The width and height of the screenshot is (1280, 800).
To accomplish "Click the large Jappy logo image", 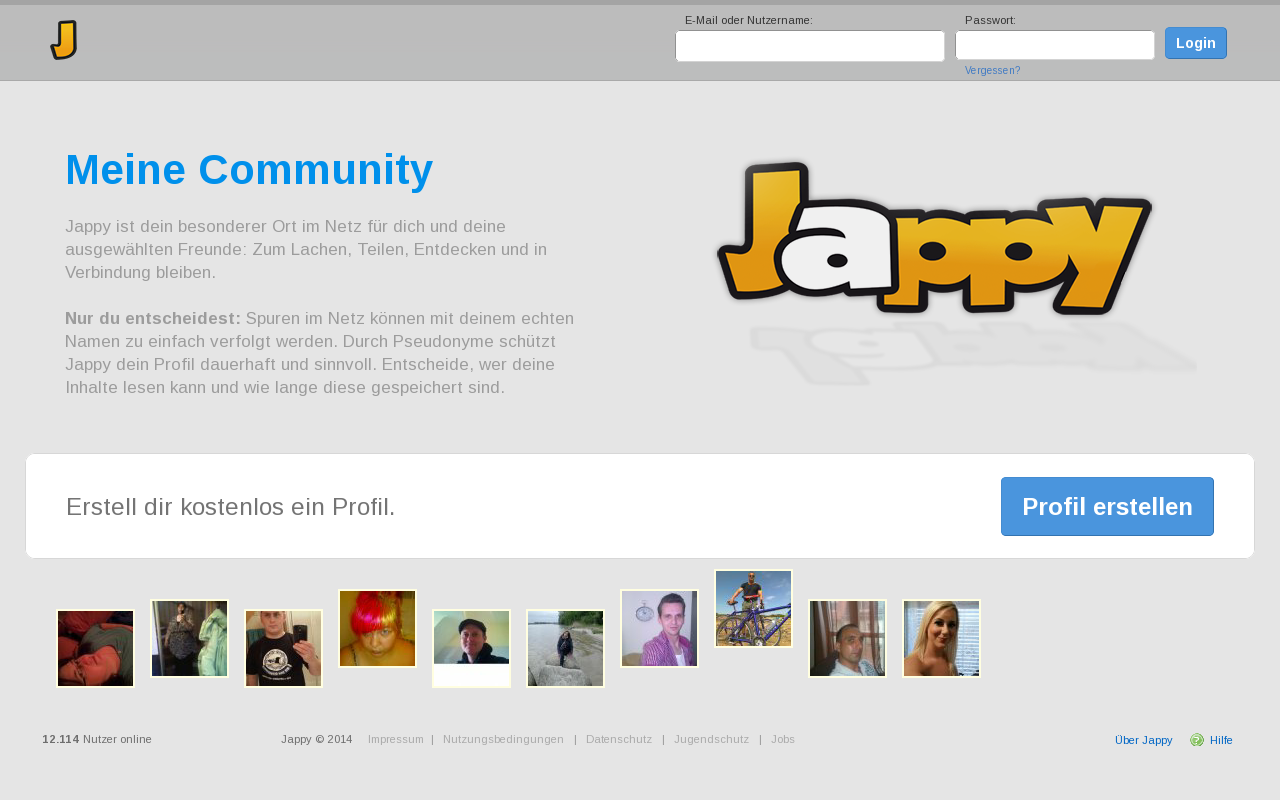I will 935,238.
